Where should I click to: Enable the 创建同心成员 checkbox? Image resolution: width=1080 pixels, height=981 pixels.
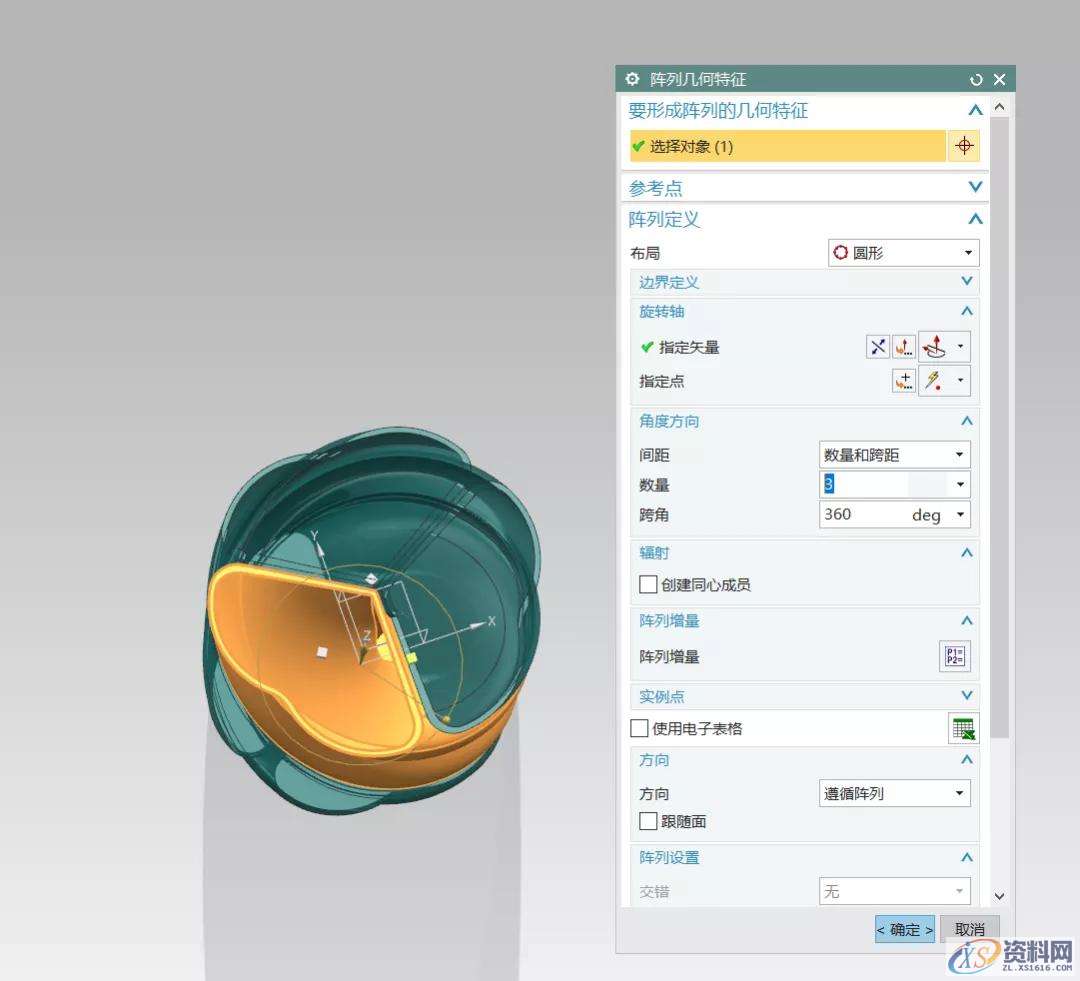(x=648, y=585)
